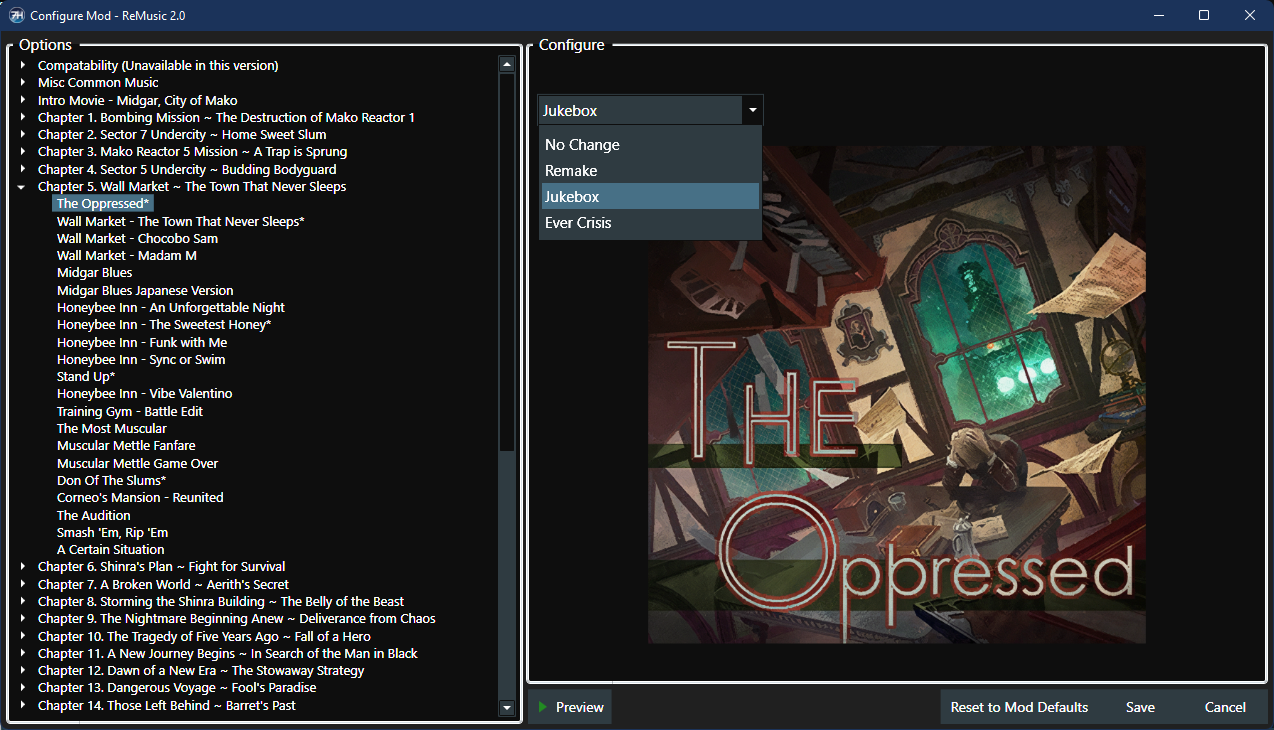This screenshot has height=730, width=1274.
Task: Minimize the Configure Mod window
Action: (1158, 15)
